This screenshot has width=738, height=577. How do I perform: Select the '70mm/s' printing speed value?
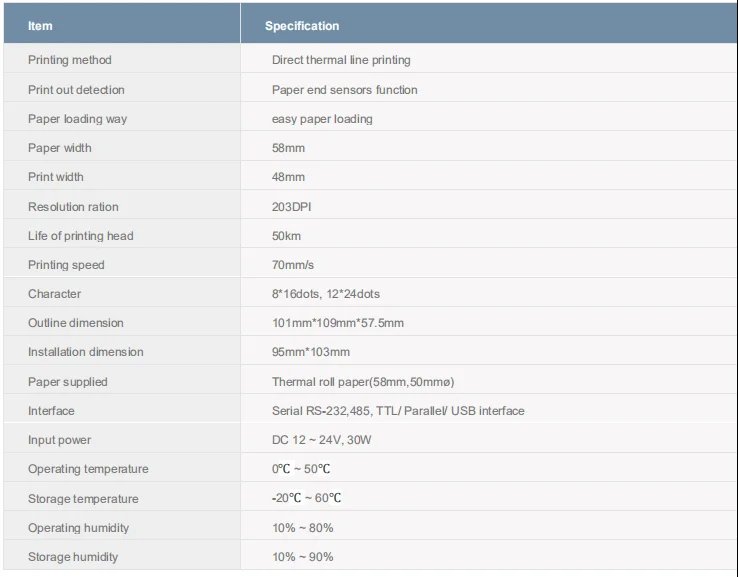[293, 265]
